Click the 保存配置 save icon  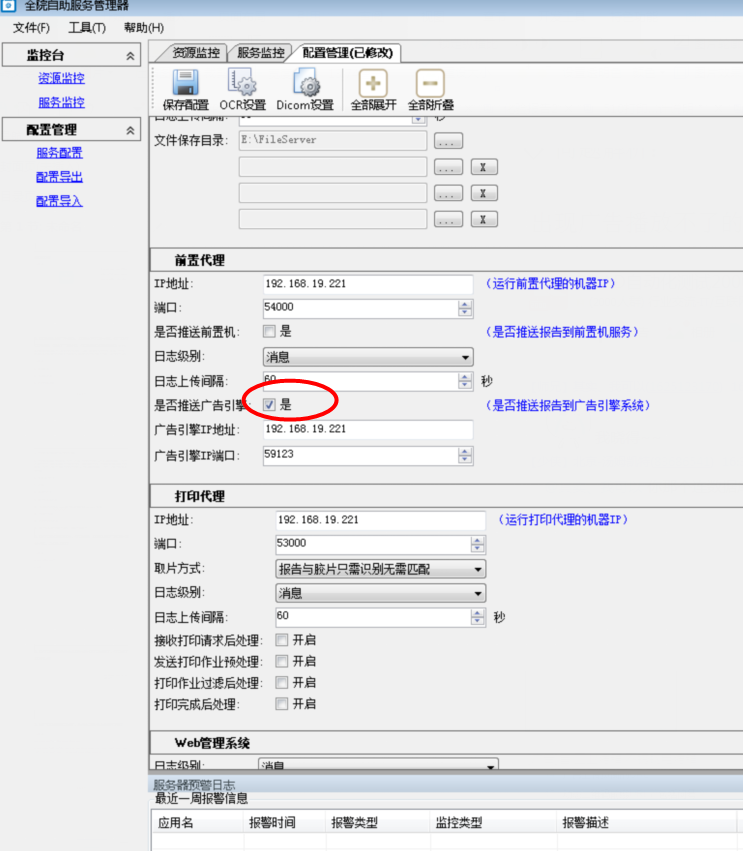coord(185,84)
